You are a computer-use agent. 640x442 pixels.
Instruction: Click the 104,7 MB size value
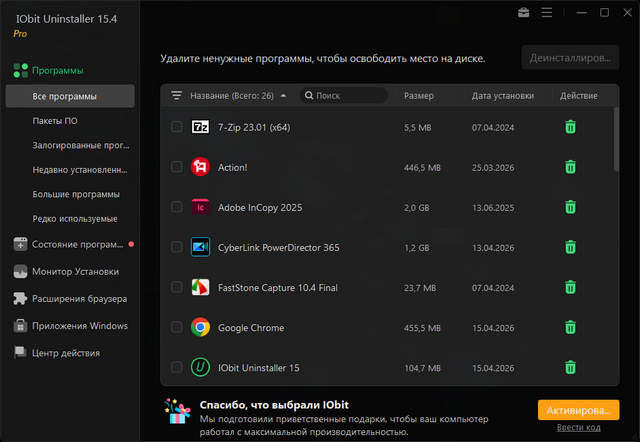422,368
